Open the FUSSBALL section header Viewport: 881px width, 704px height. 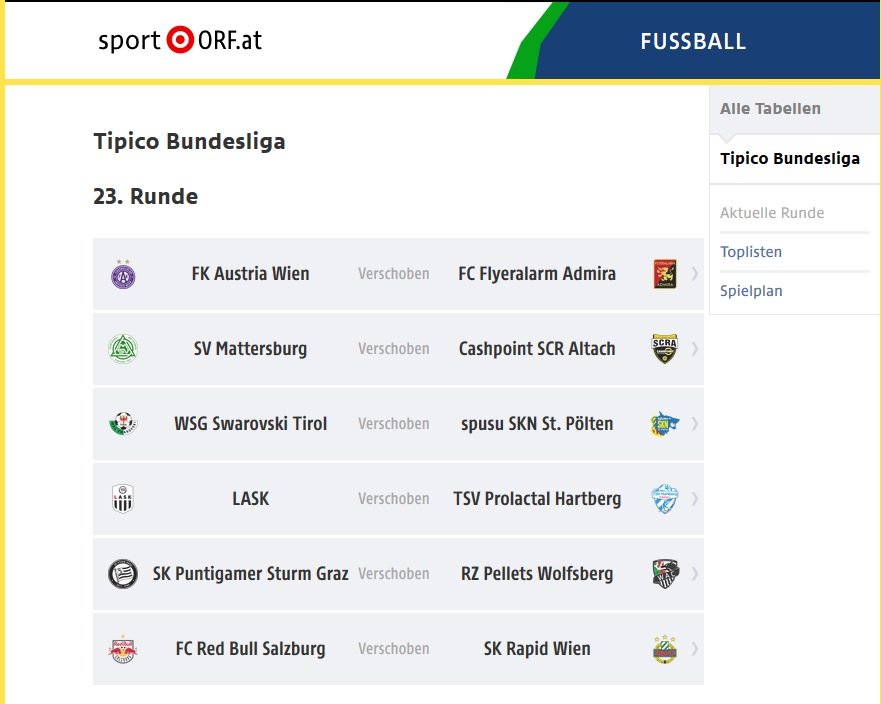(x=693, y=41)
